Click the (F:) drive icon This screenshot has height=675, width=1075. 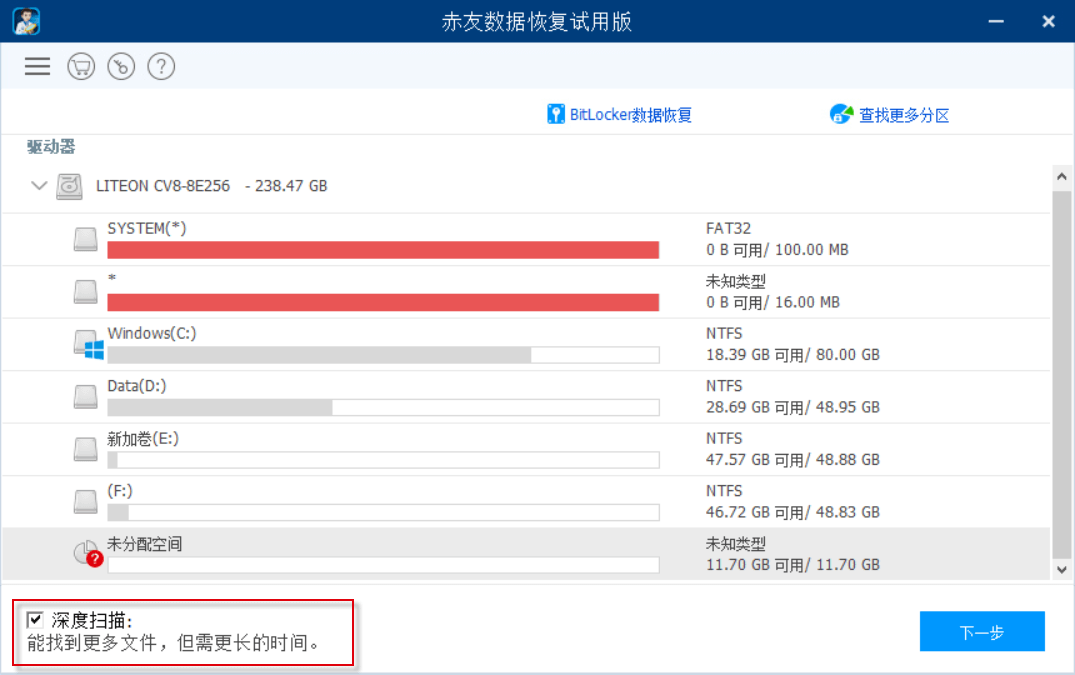(86, 502)
